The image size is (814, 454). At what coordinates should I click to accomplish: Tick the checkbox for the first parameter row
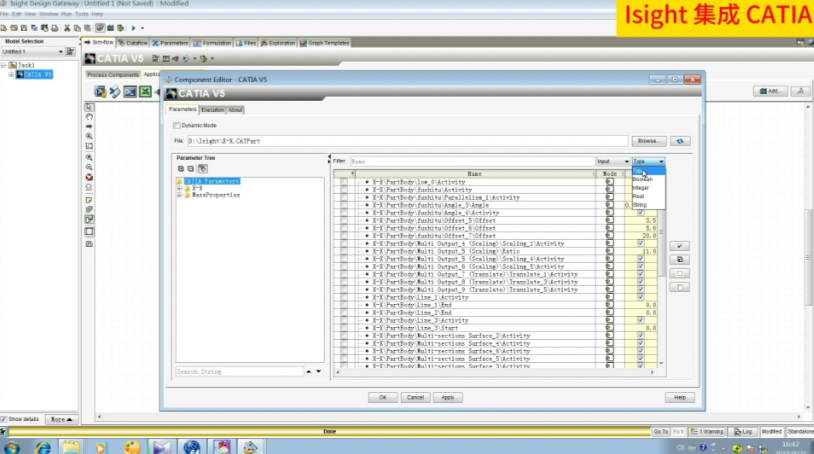coord(344,183)
